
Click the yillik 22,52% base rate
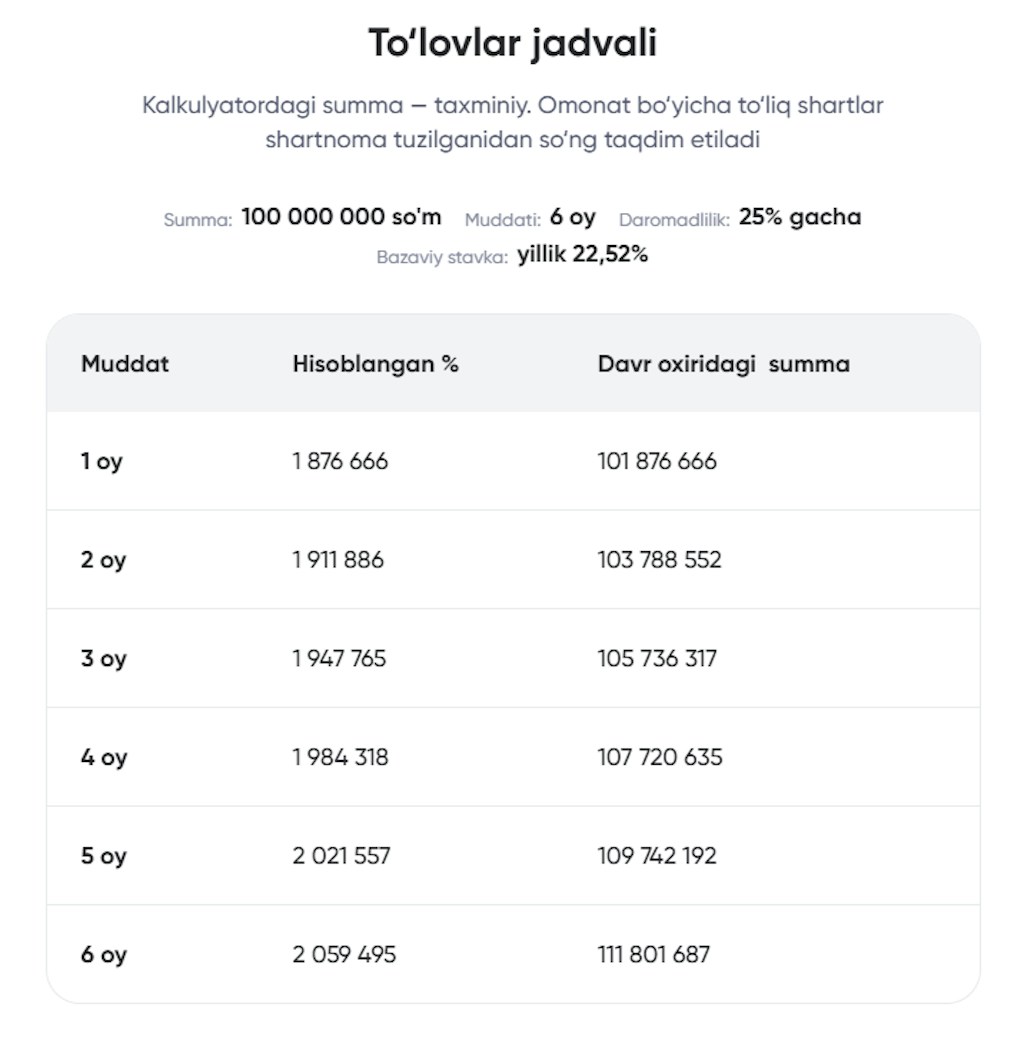[x=582, y=255]
